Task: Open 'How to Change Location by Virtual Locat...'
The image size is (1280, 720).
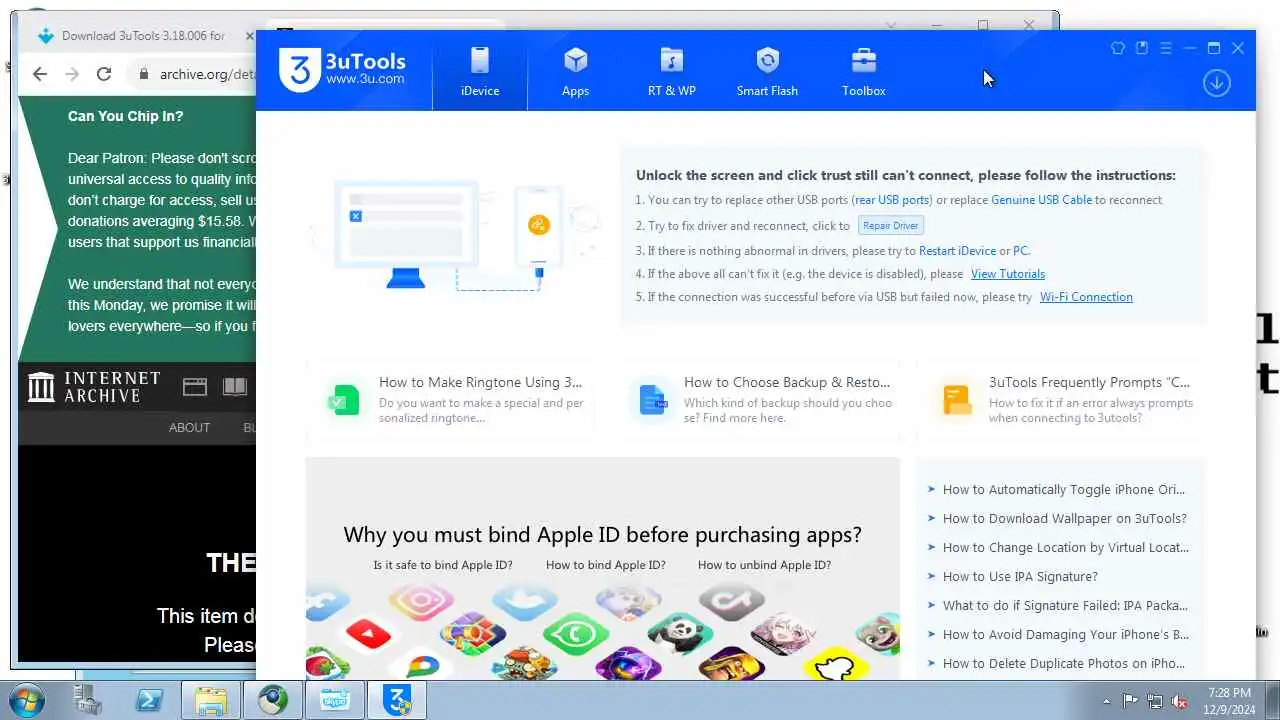Action: coord(1065,548)
